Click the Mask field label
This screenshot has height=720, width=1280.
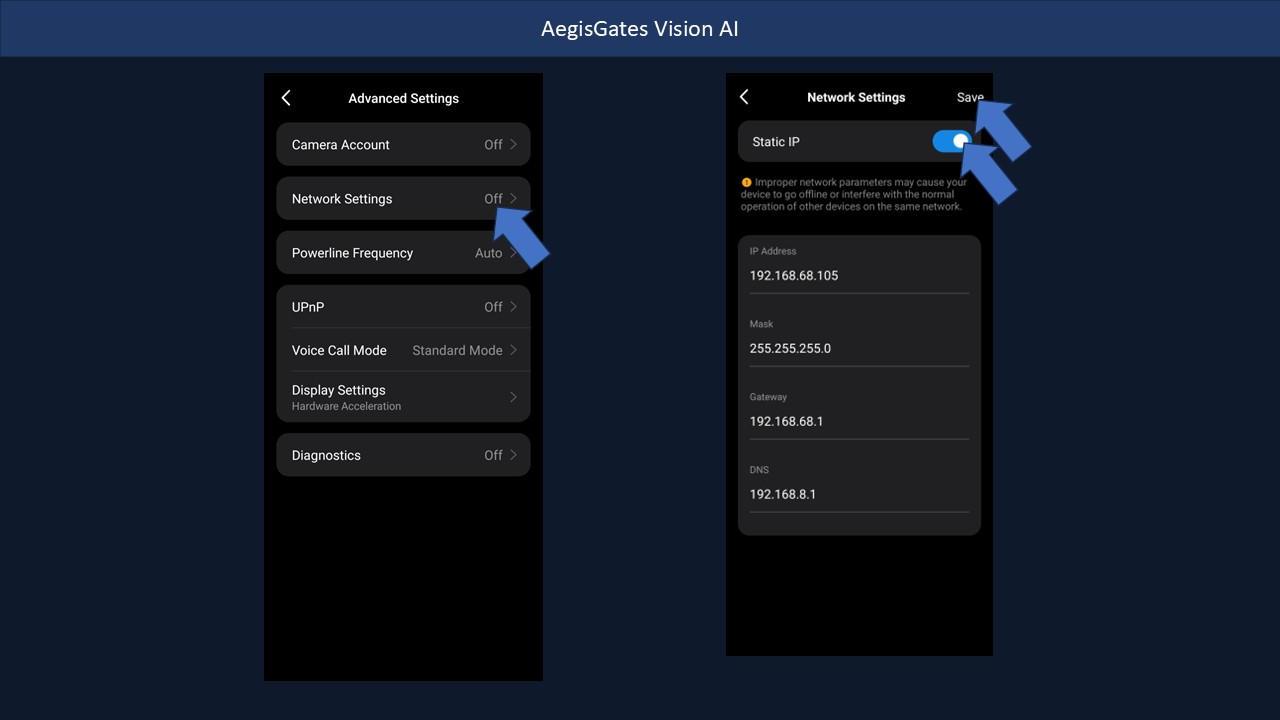point(761,324)
